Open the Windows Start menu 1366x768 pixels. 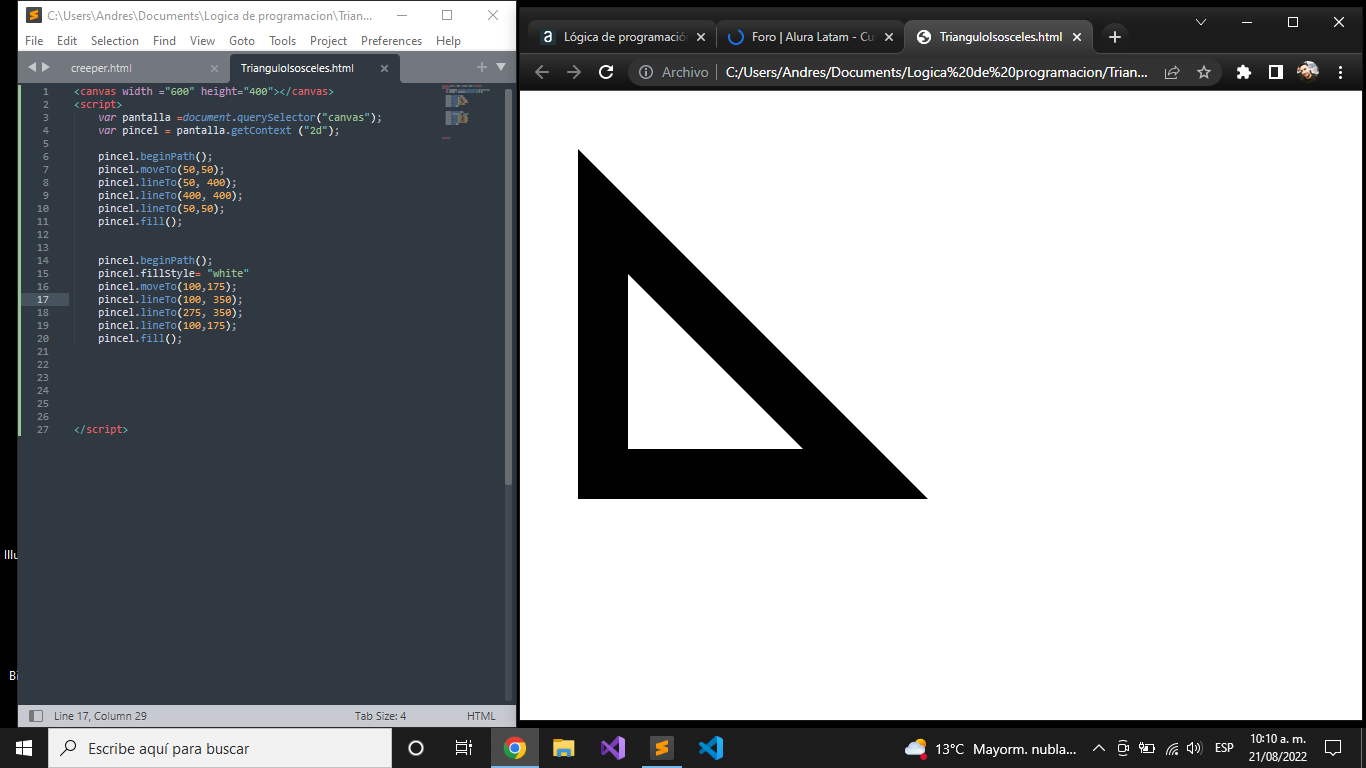[24, 748]
